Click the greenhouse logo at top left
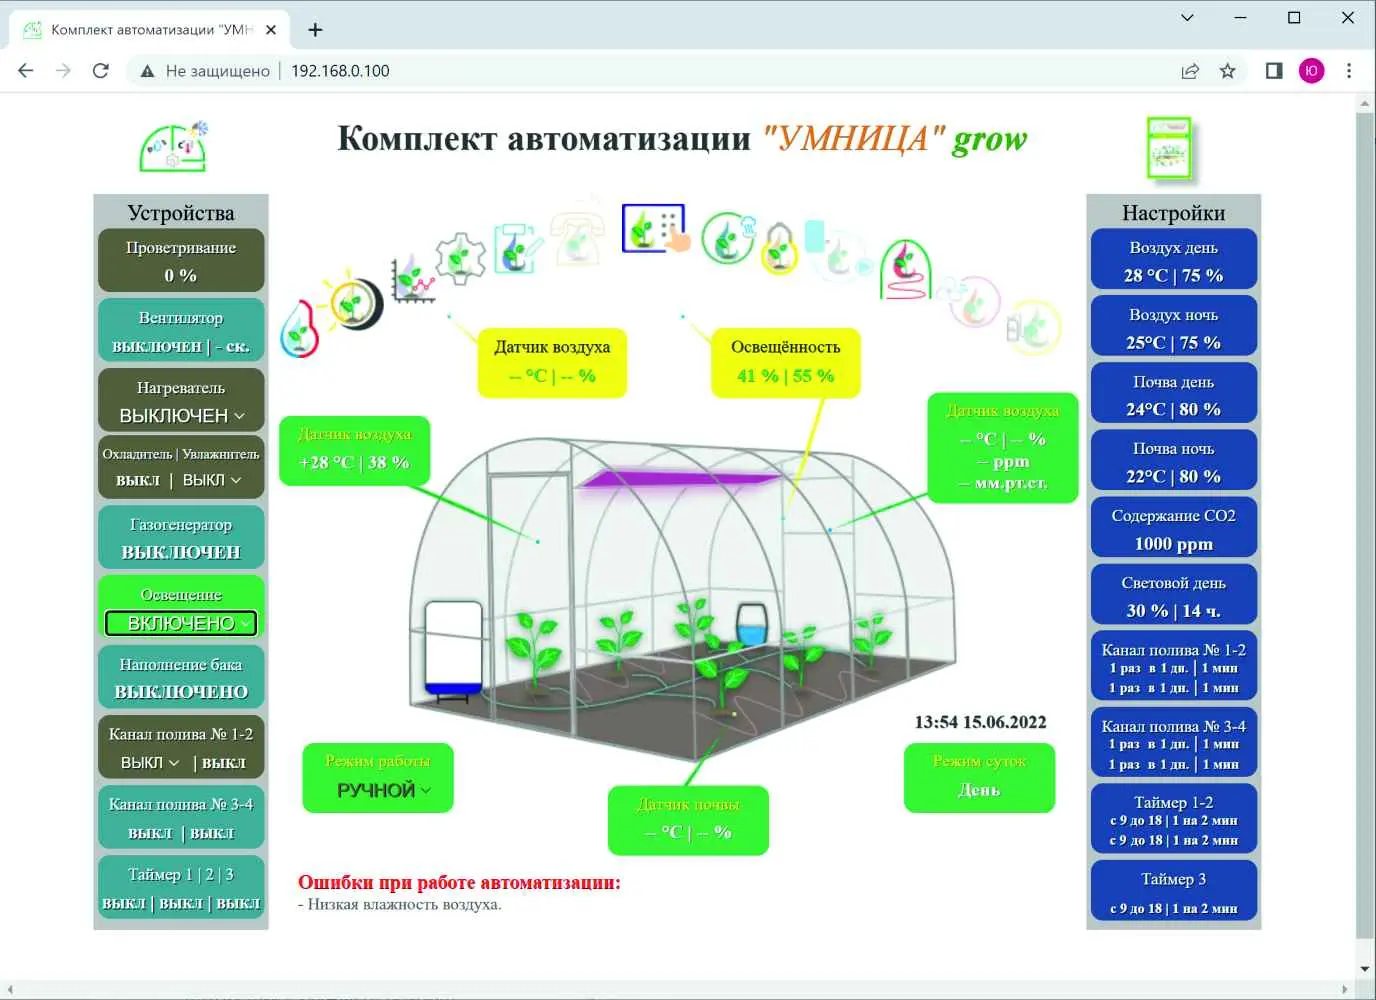Image resolution: width=1376 pixels, height=1000 pixels. tap(175, 147)
